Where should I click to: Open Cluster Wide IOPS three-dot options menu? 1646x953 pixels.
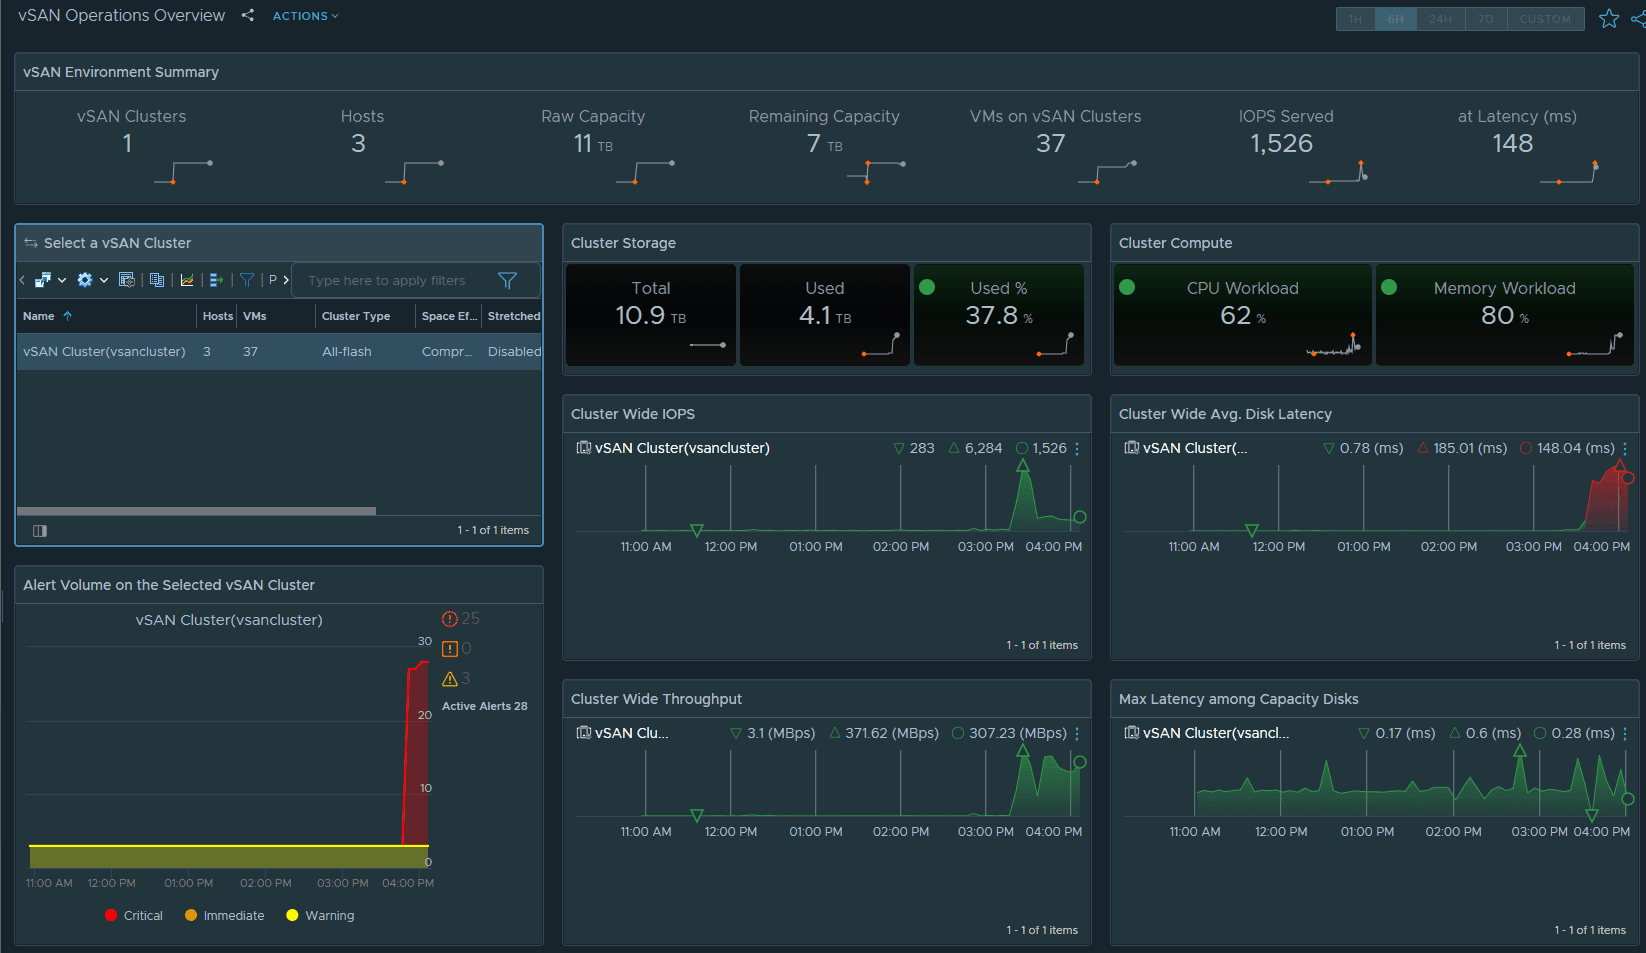pos(1077,449)
